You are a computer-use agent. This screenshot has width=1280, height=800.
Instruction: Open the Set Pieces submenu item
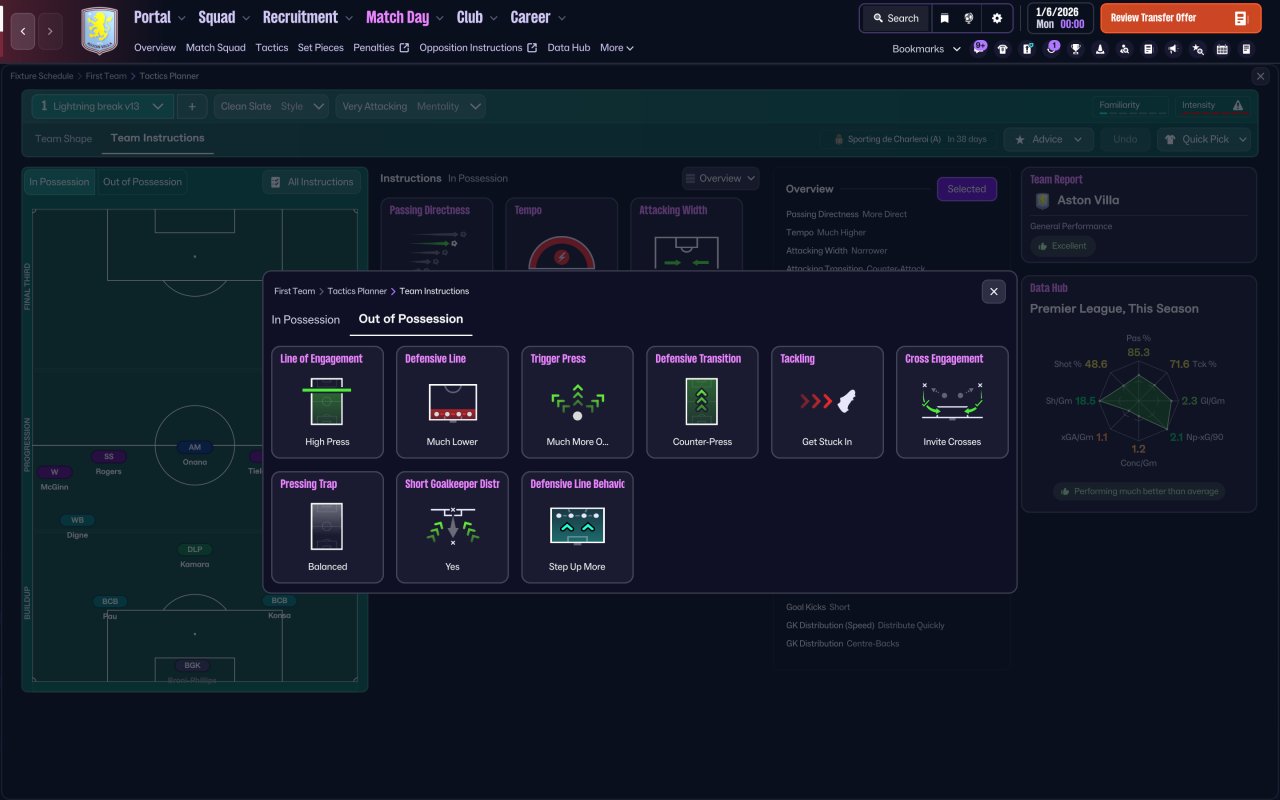[320, 47]
